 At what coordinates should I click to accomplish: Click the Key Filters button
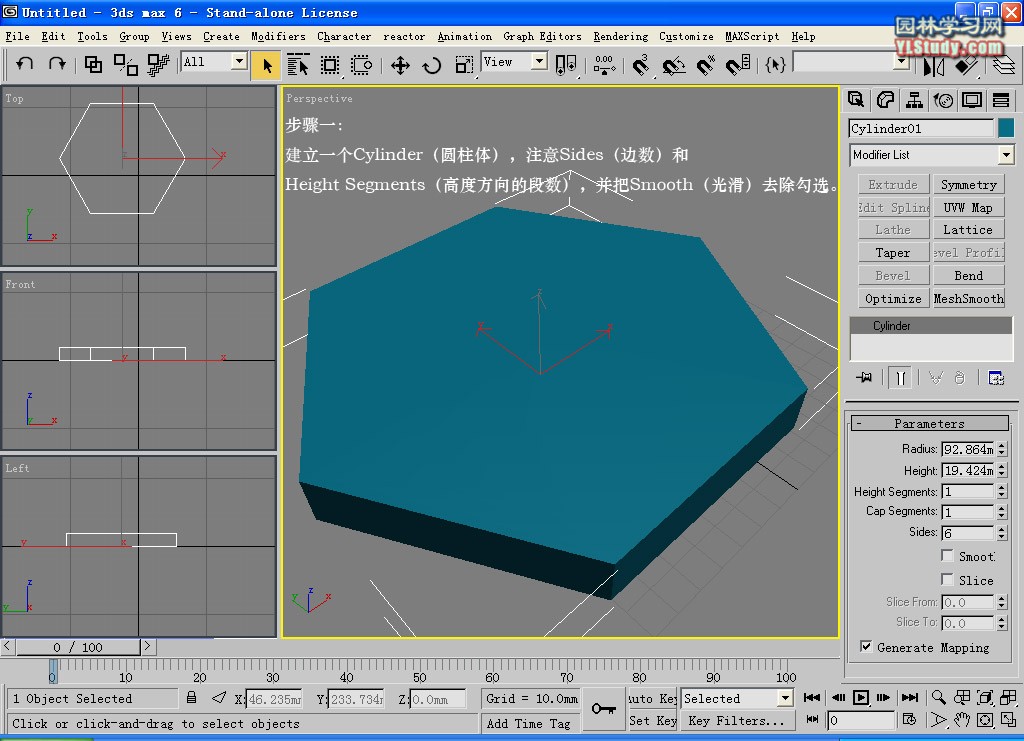[x=736, y=720]
